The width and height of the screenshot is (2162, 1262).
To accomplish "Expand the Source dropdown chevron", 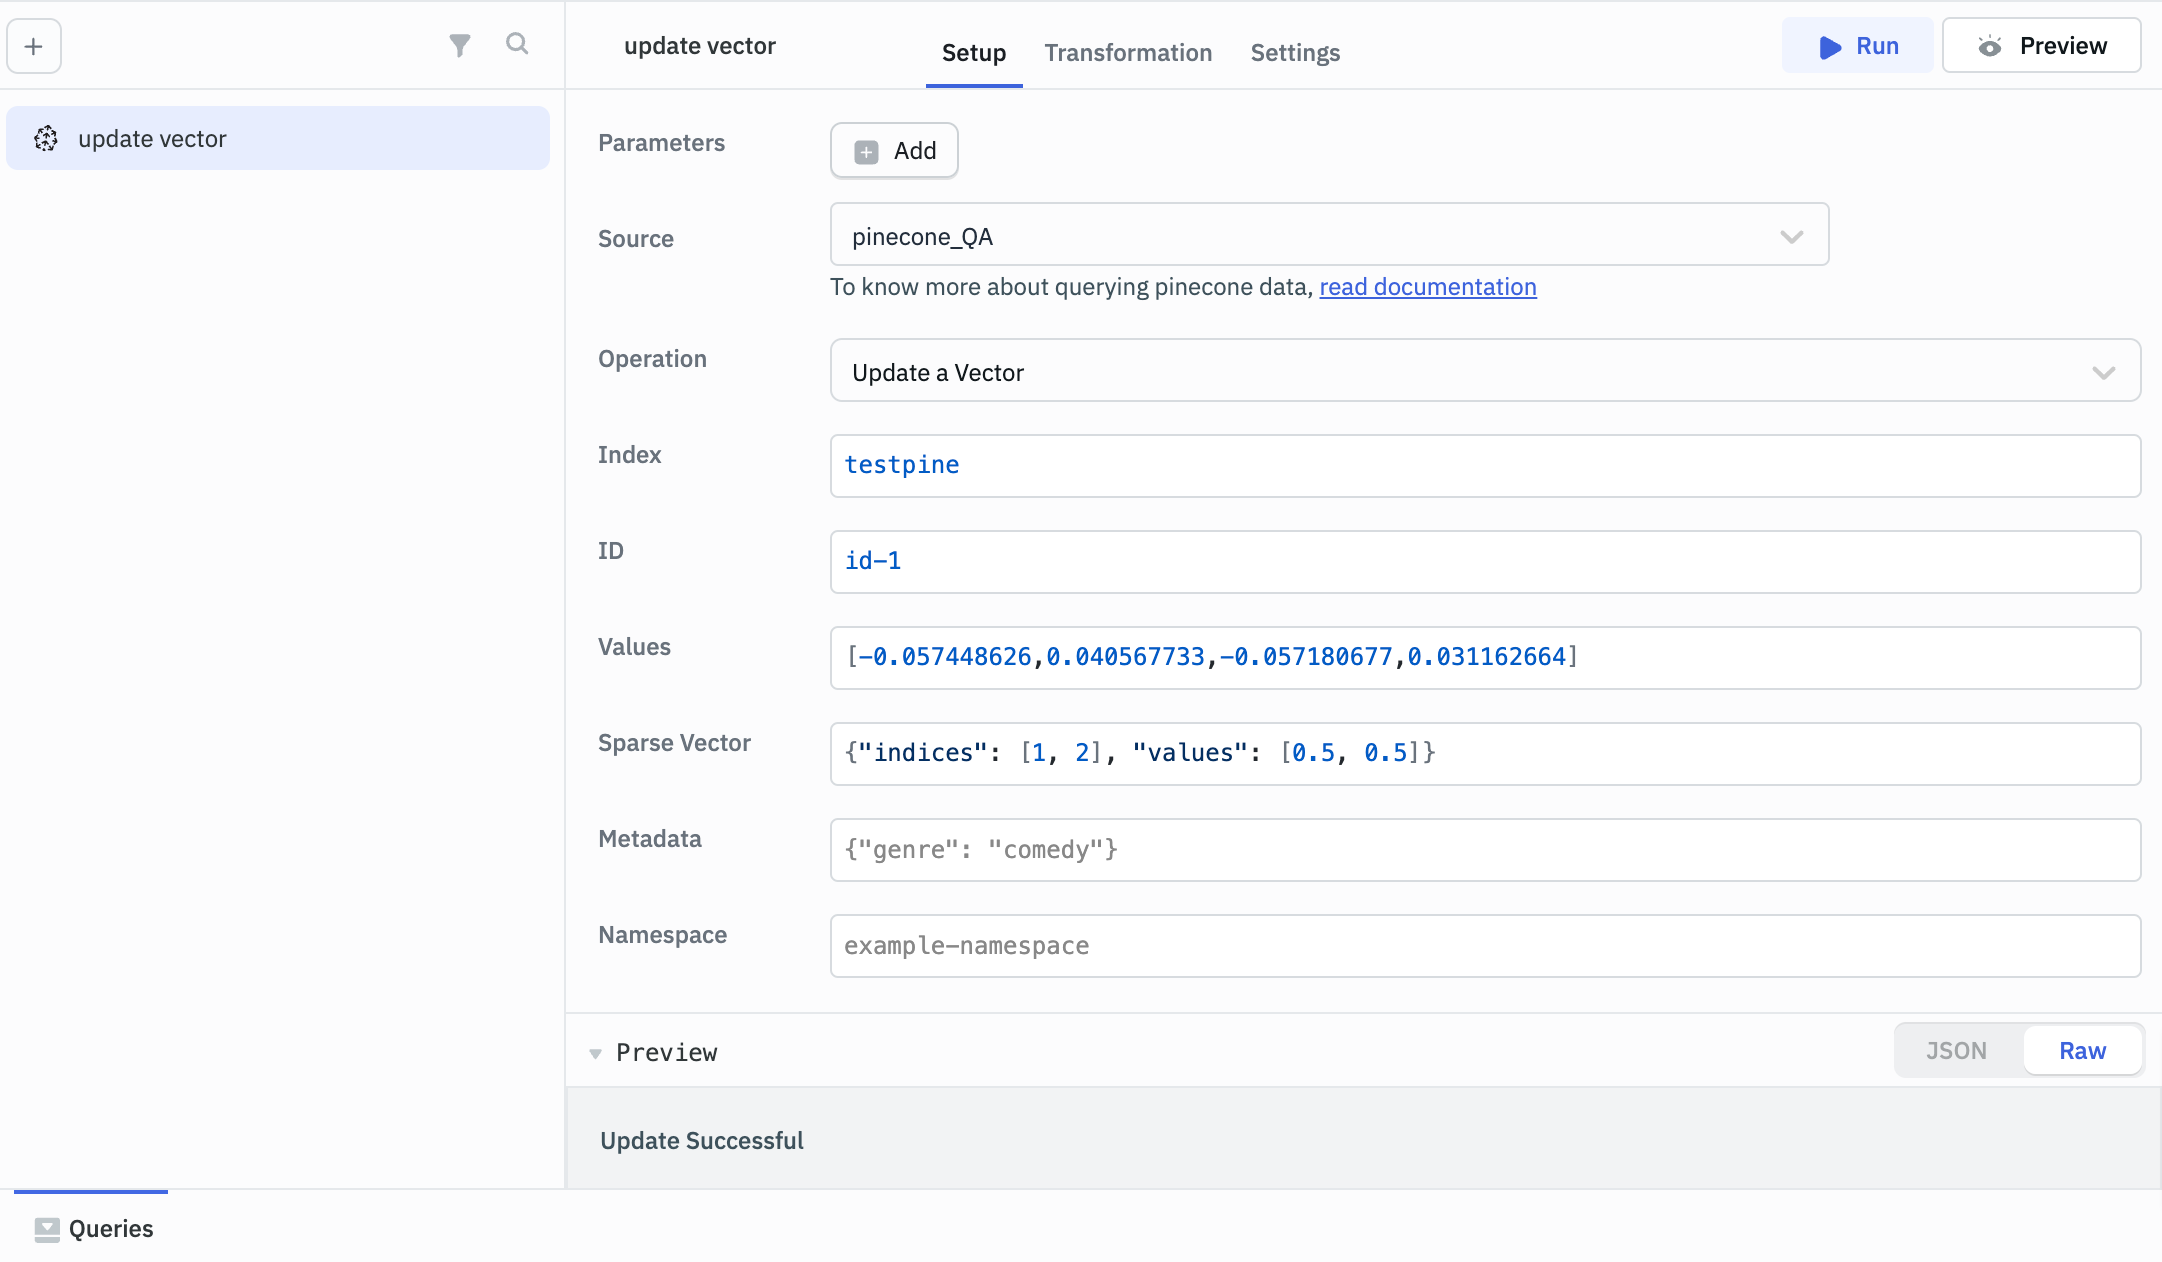I will click(1791, 237).
